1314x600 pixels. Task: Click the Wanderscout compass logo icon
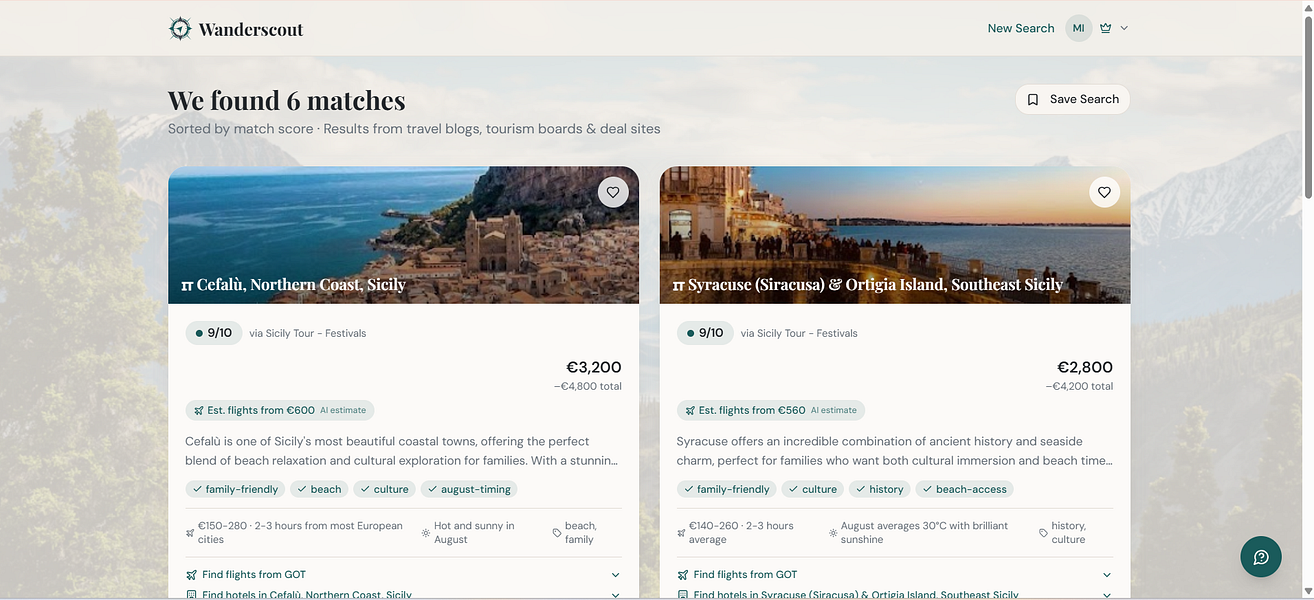point(180,28)
